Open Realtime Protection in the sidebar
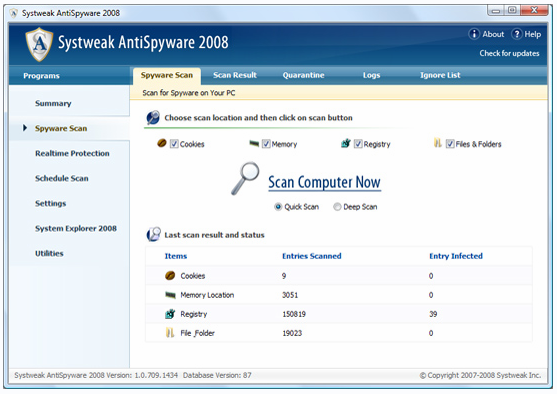Screen dimensions: 557x394 tap(72, 153)
